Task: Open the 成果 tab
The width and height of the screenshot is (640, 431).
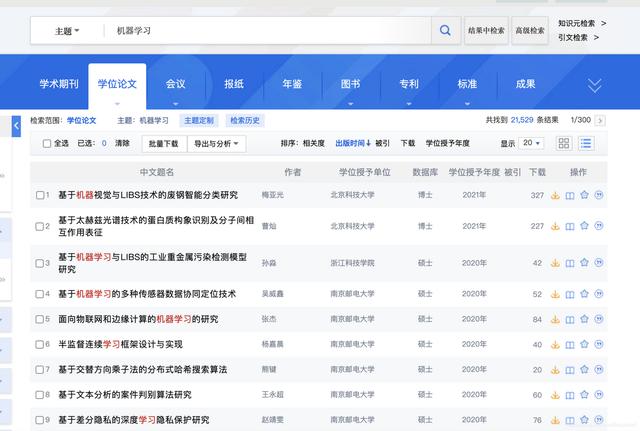Action: pos(525,84)
